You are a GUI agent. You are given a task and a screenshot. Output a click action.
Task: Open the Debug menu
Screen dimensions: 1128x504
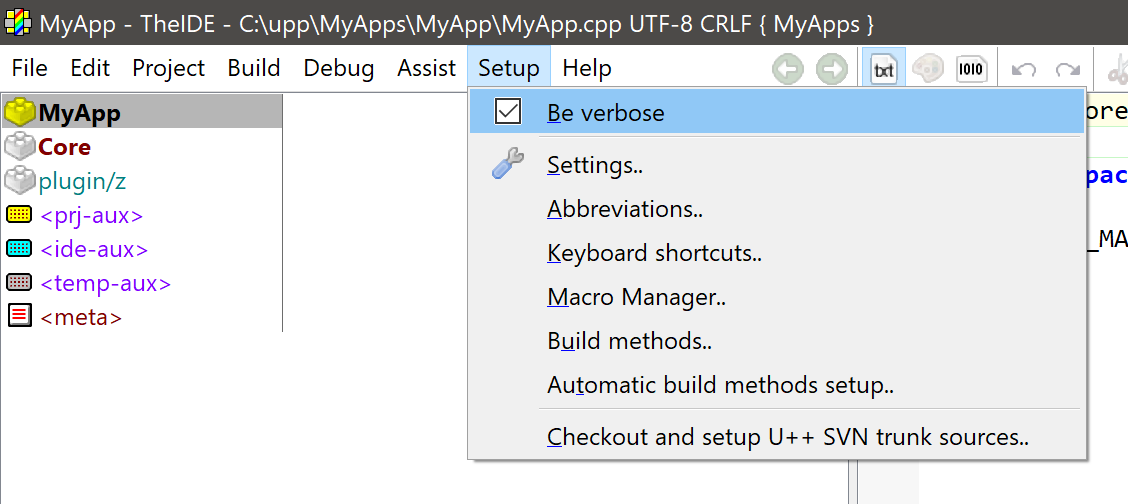(x=338, y=68)
